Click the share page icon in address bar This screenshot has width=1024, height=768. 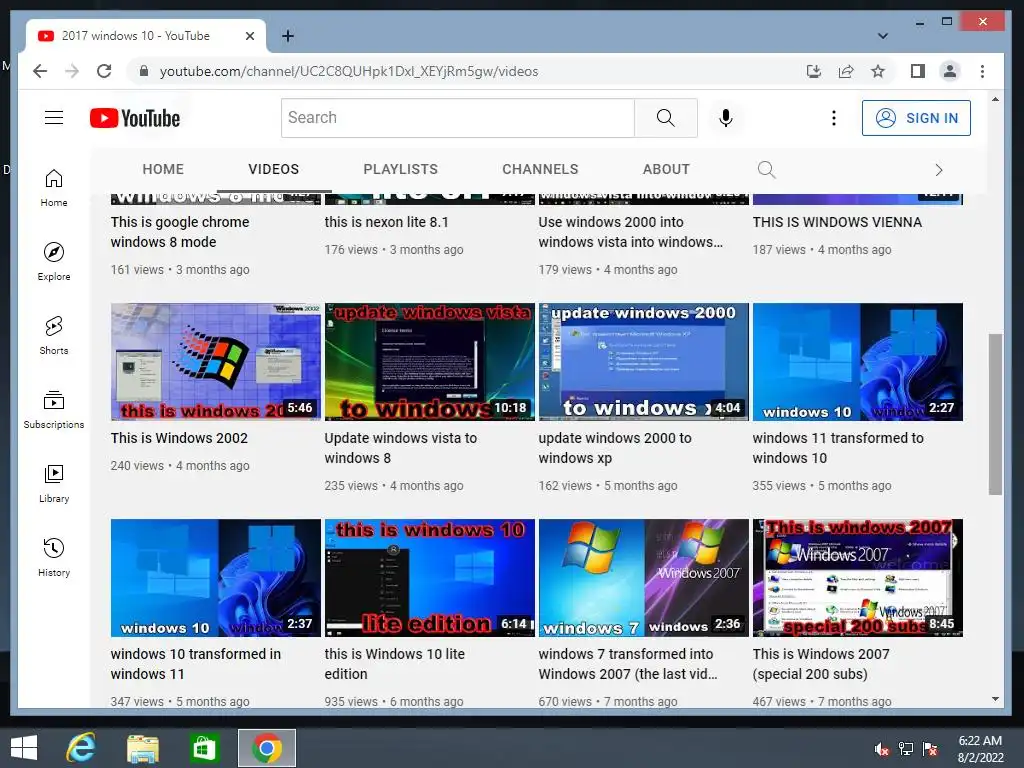pos(846,71)
